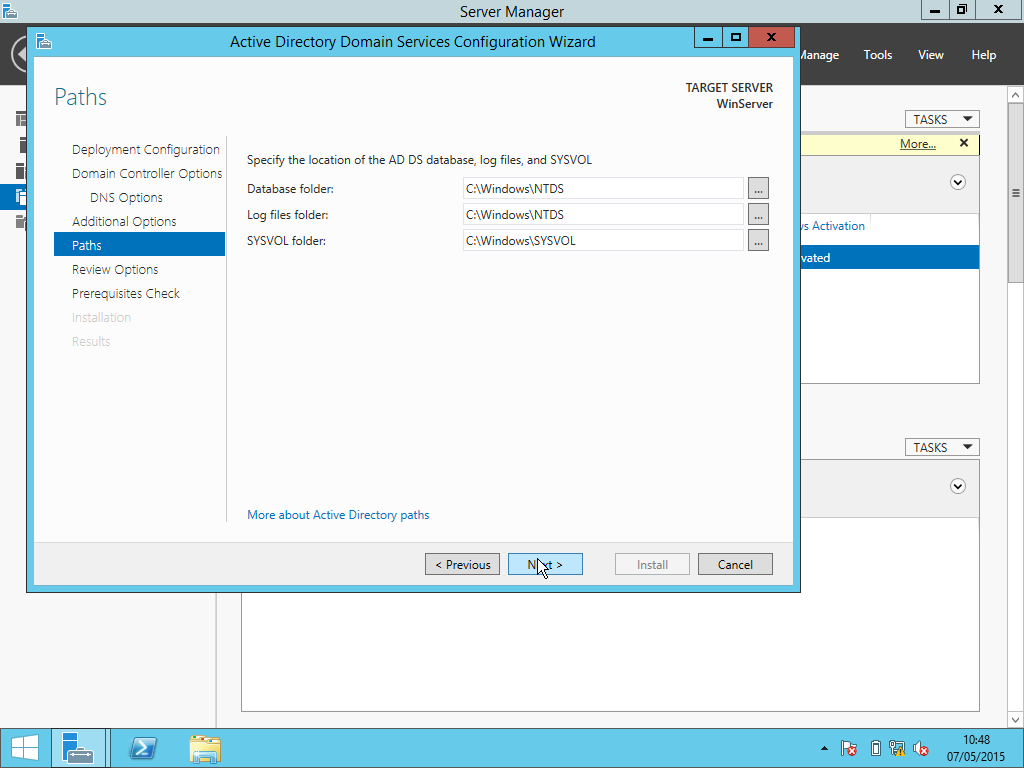1024x768 pixels.
Task: Click the muted speaker tray icon
Action: 921,748
